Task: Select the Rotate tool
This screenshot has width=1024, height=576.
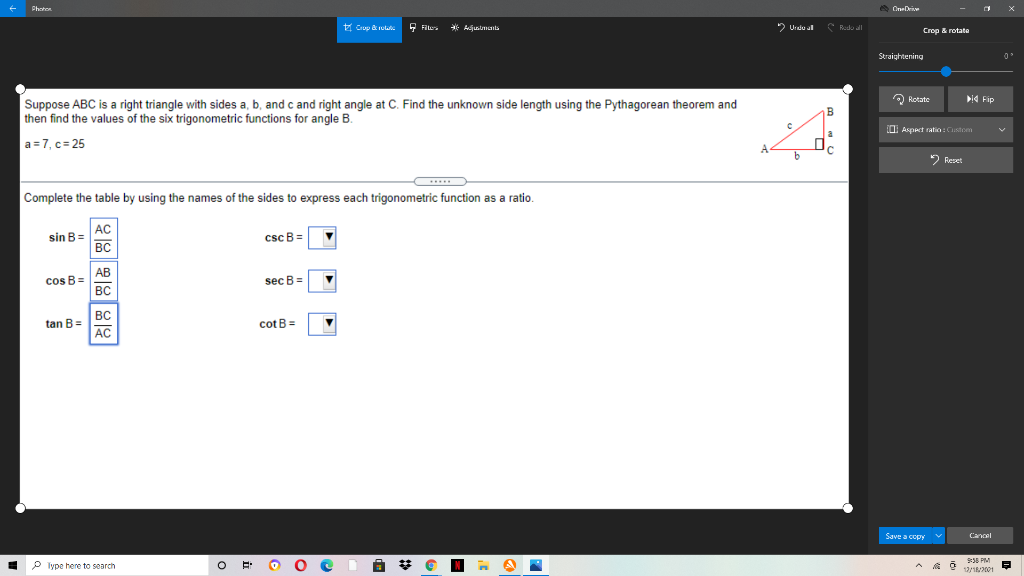Action: [x=911, y=99]
